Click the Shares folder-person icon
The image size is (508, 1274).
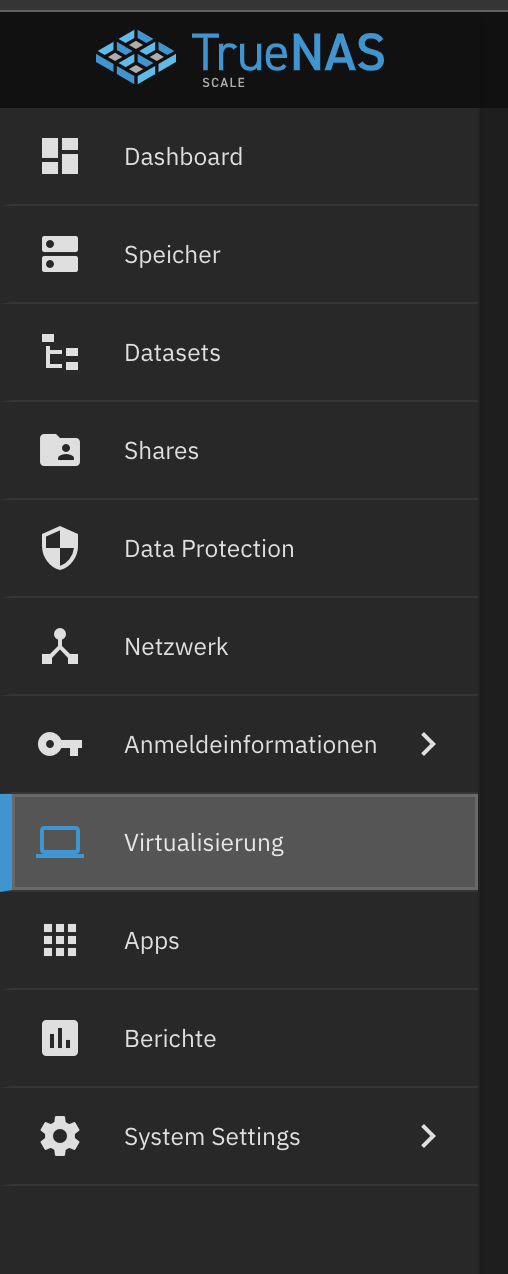60,451
